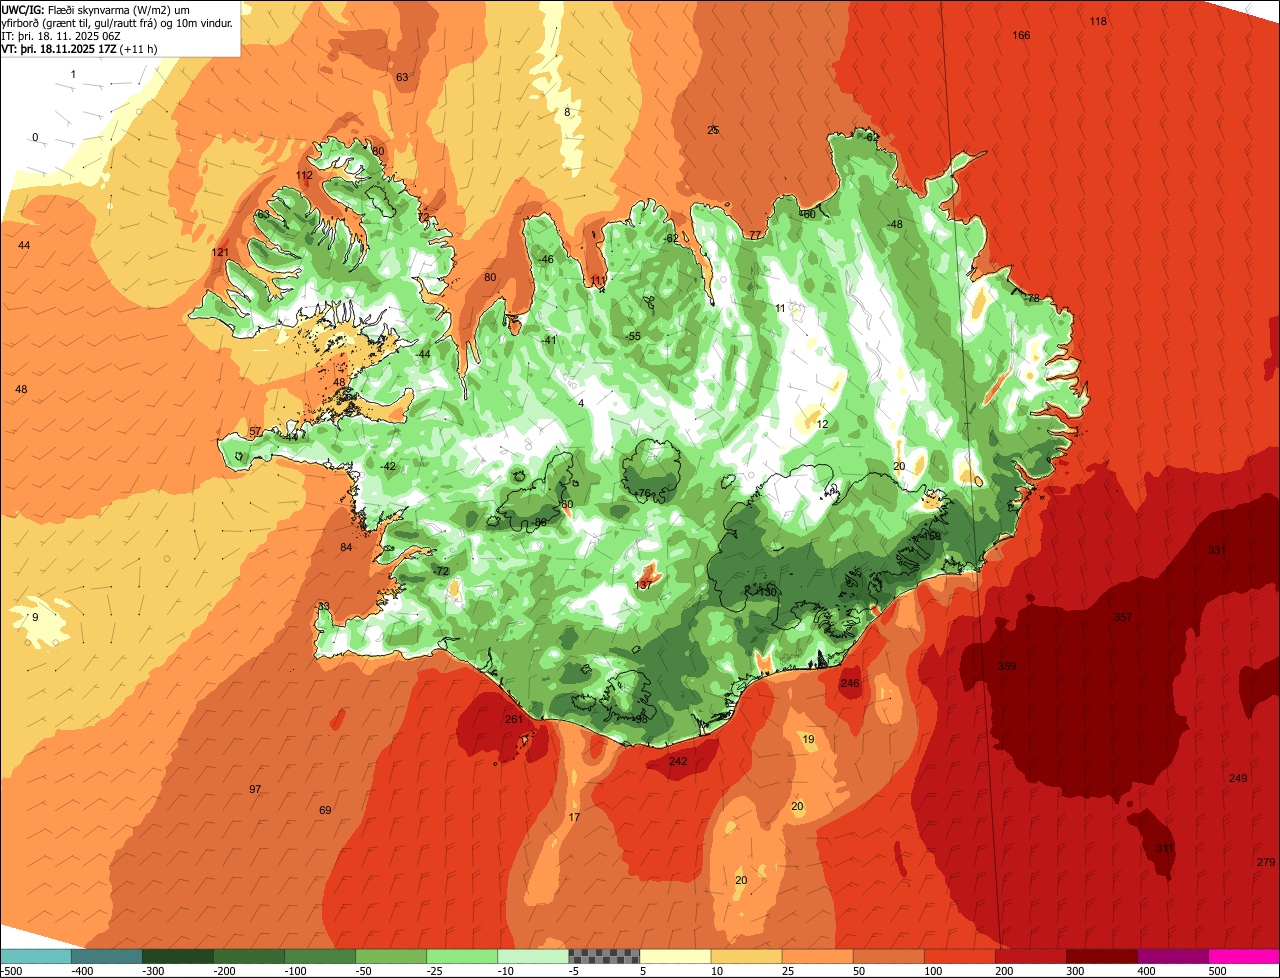Select legend swatch between 300 and 400

coord(1100,956)
